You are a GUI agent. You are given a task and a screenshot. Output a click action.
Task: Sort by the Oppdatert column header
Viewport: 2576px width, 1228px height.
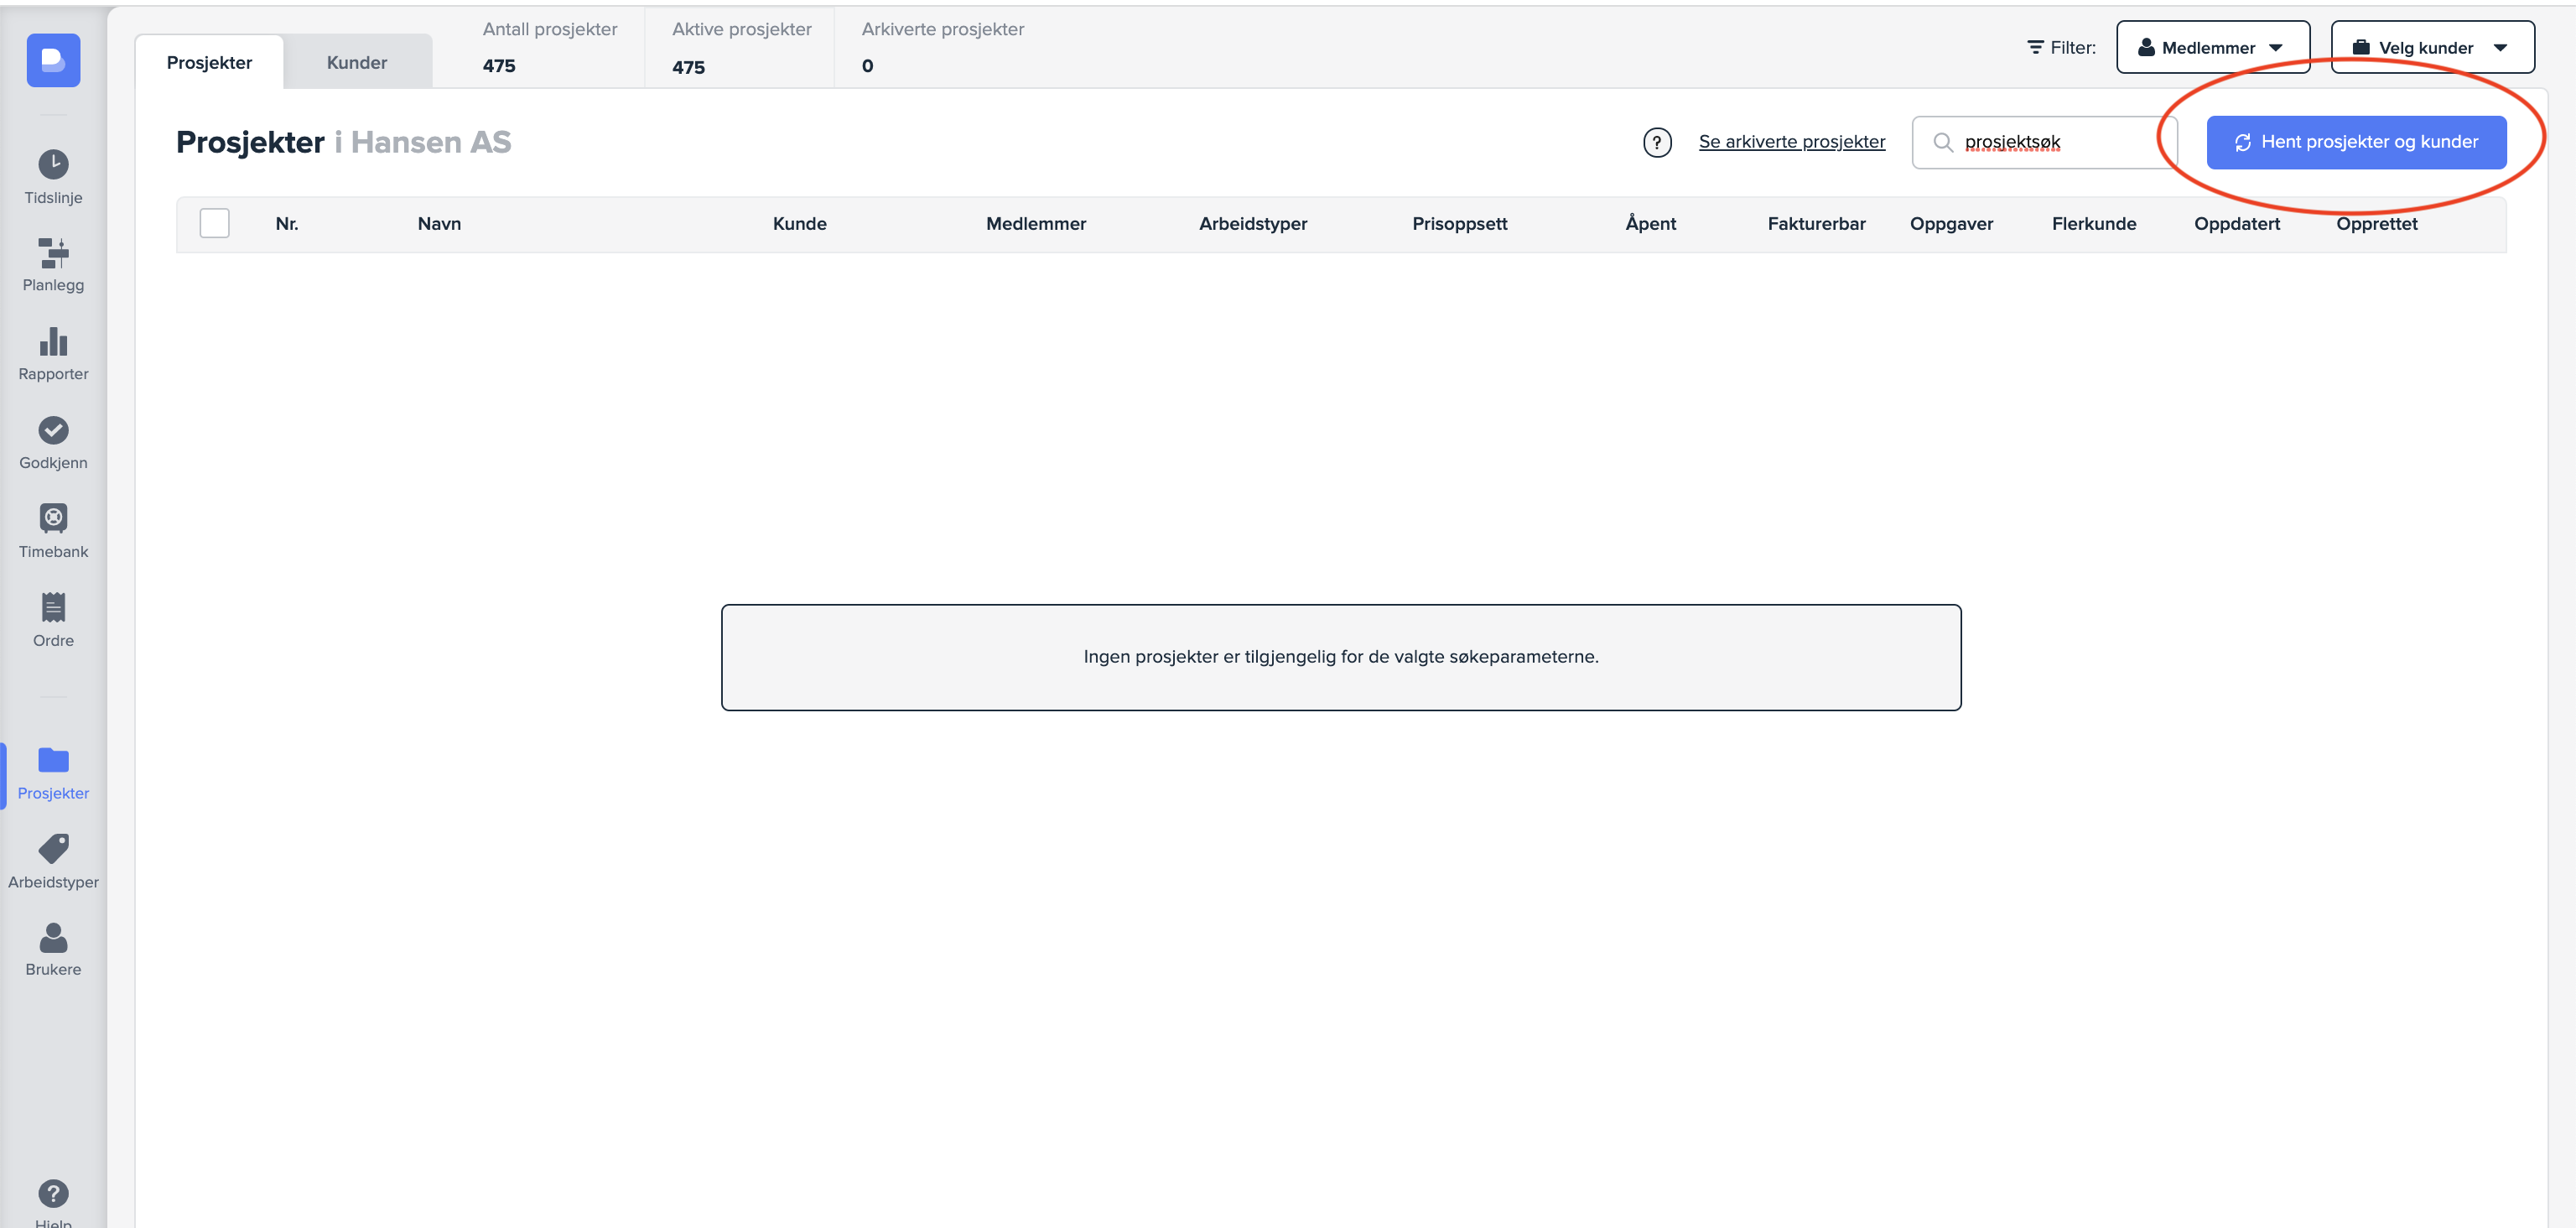point(2236,224)
